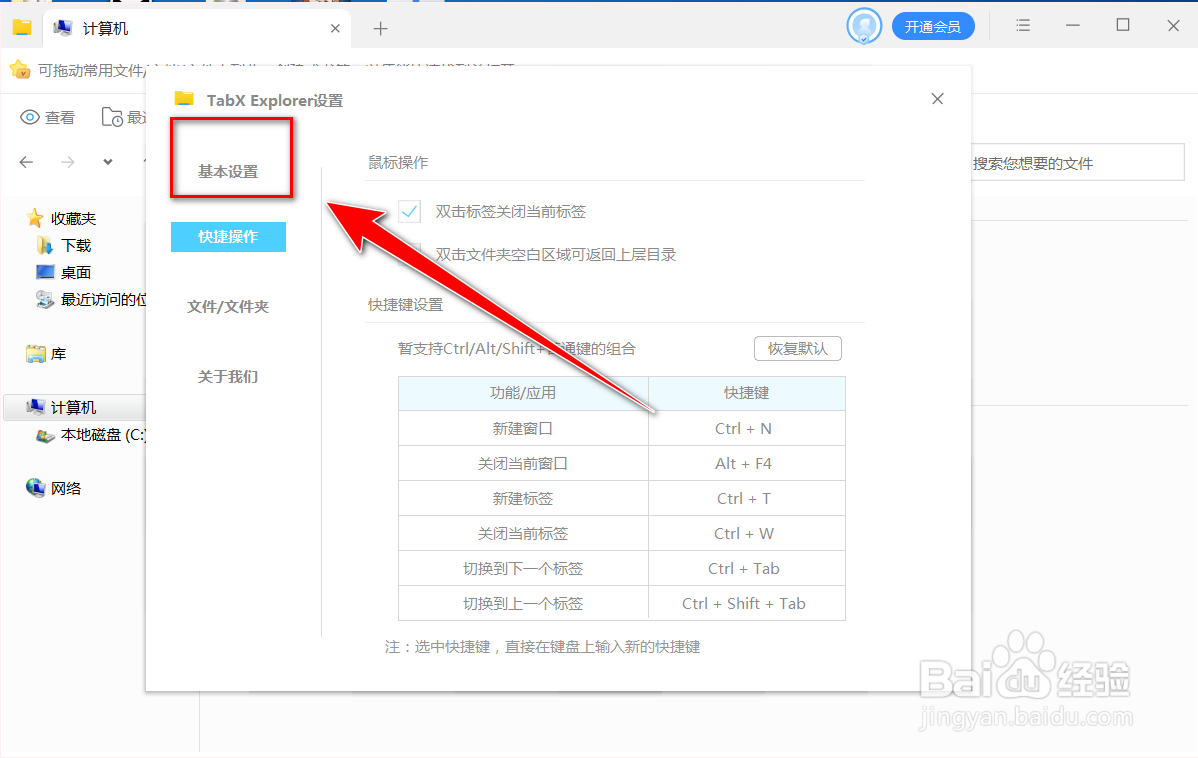
Task: Click 开通会员 membership button
Action: pos(933,27)
